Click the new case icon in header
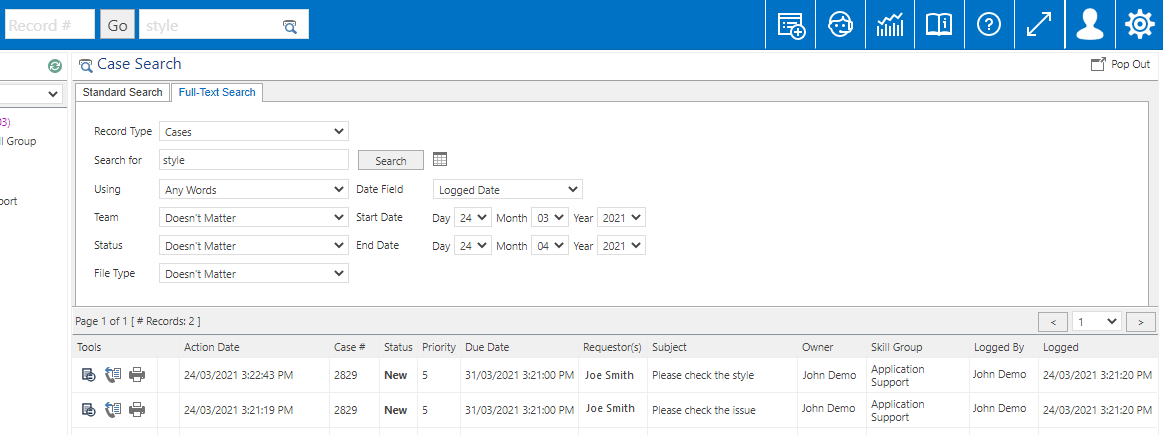 791,24
